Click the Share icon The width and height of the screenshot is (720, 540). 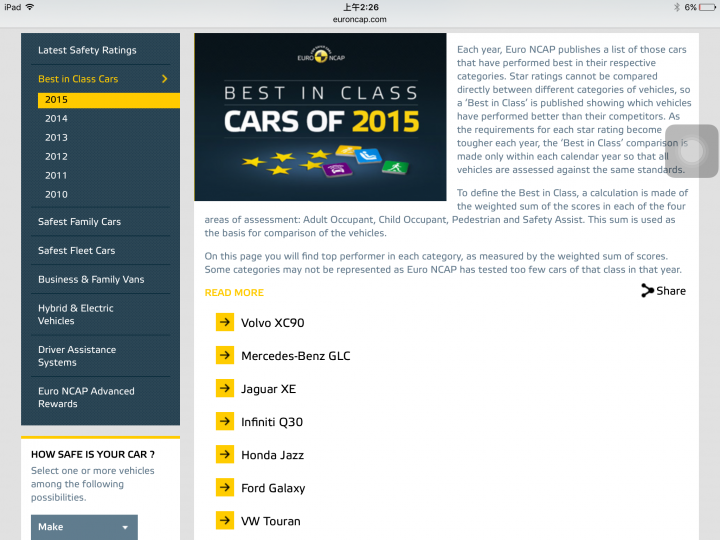(x=647, y=291)
